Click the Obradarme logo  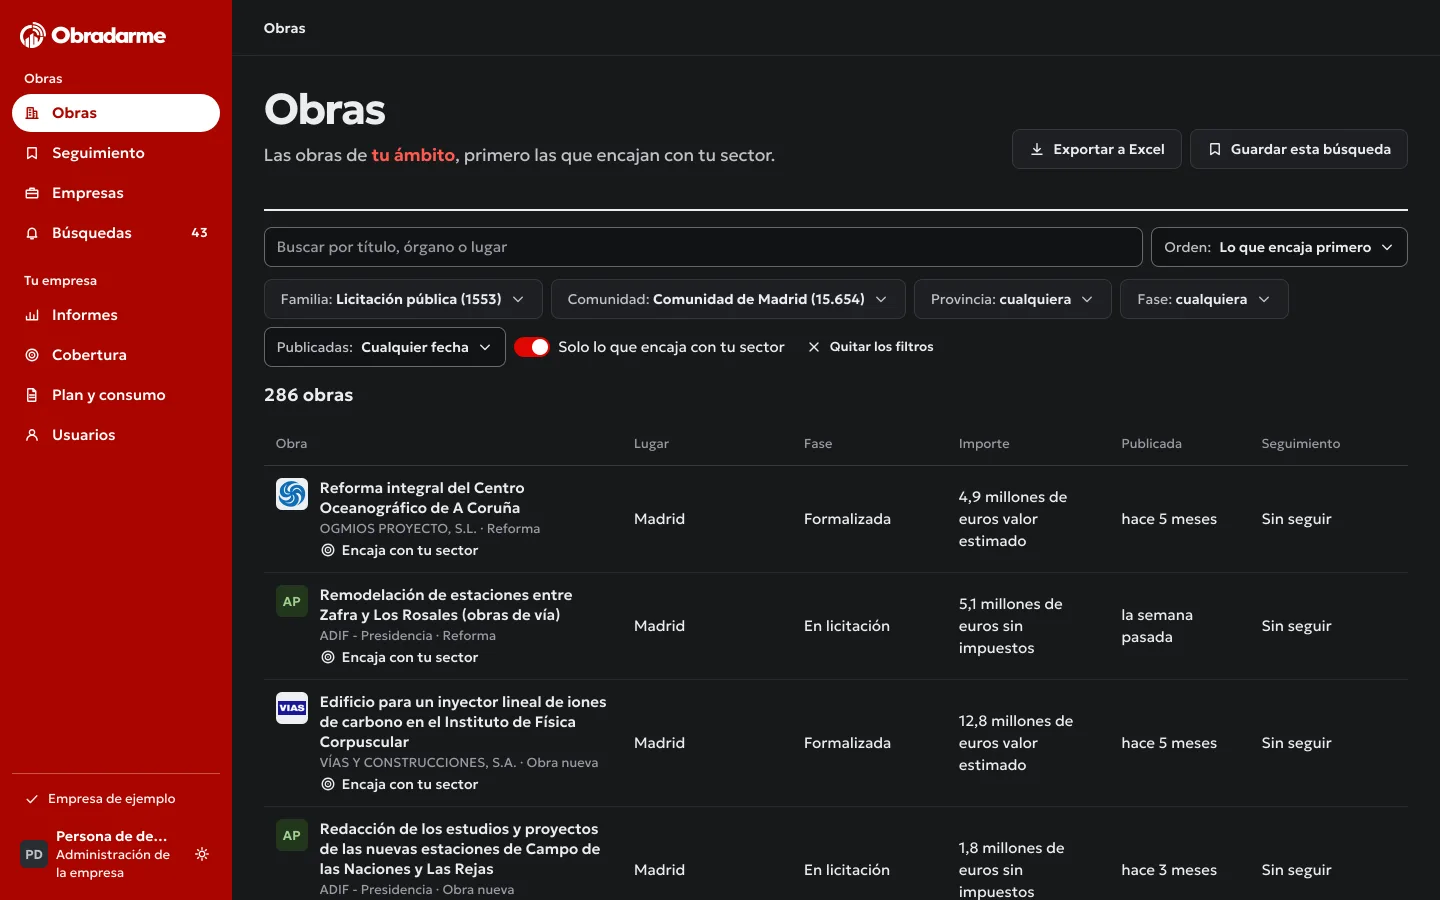[x=93, y=36]
